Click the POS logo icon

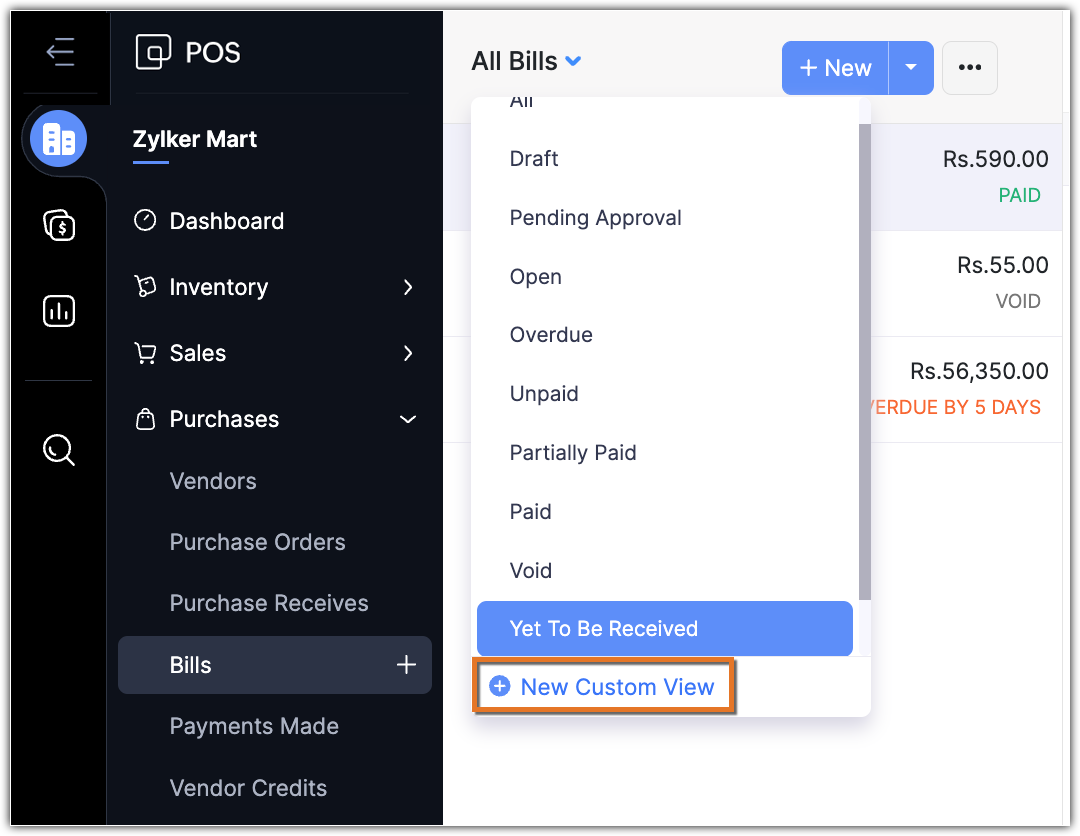(x=153, y=52)
